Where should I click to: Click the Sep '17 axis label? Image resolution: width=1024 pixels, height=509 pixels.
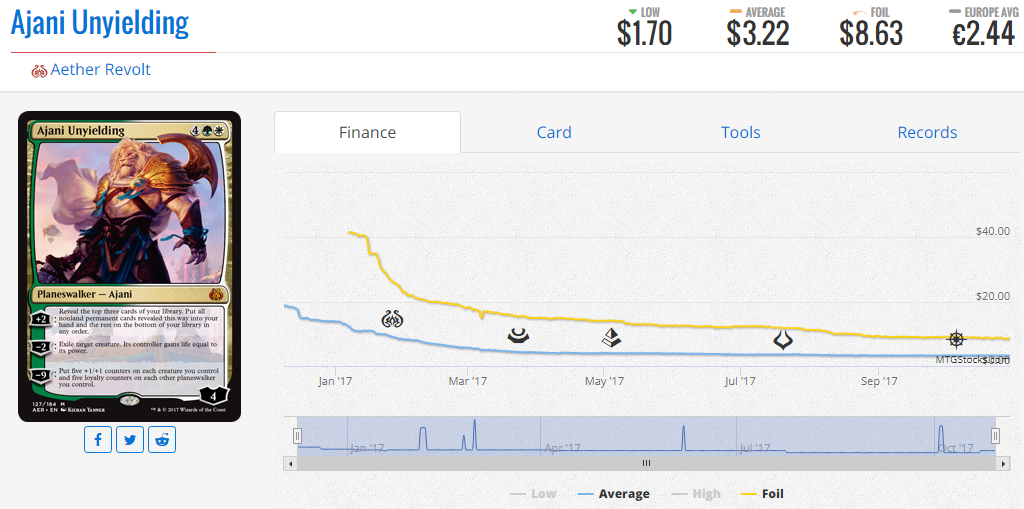(x=879, y=381)
